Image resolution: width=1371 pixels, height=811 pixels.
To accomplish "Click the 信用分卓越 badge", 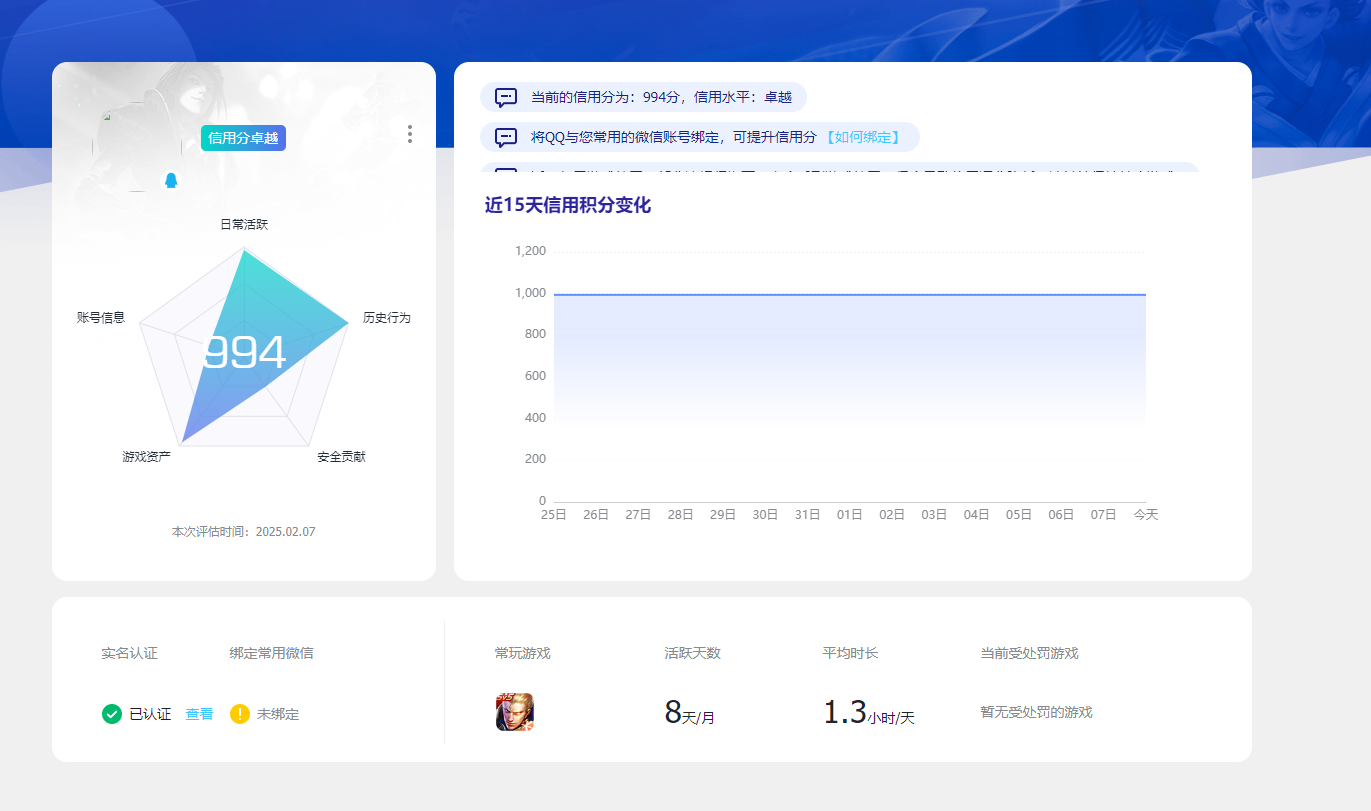I will (x=243, y=138).
